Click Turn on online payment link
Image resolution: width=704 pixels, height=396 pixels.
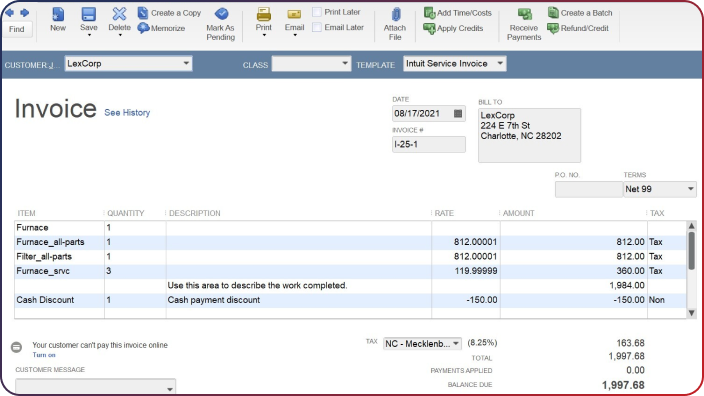coord(44,355)
